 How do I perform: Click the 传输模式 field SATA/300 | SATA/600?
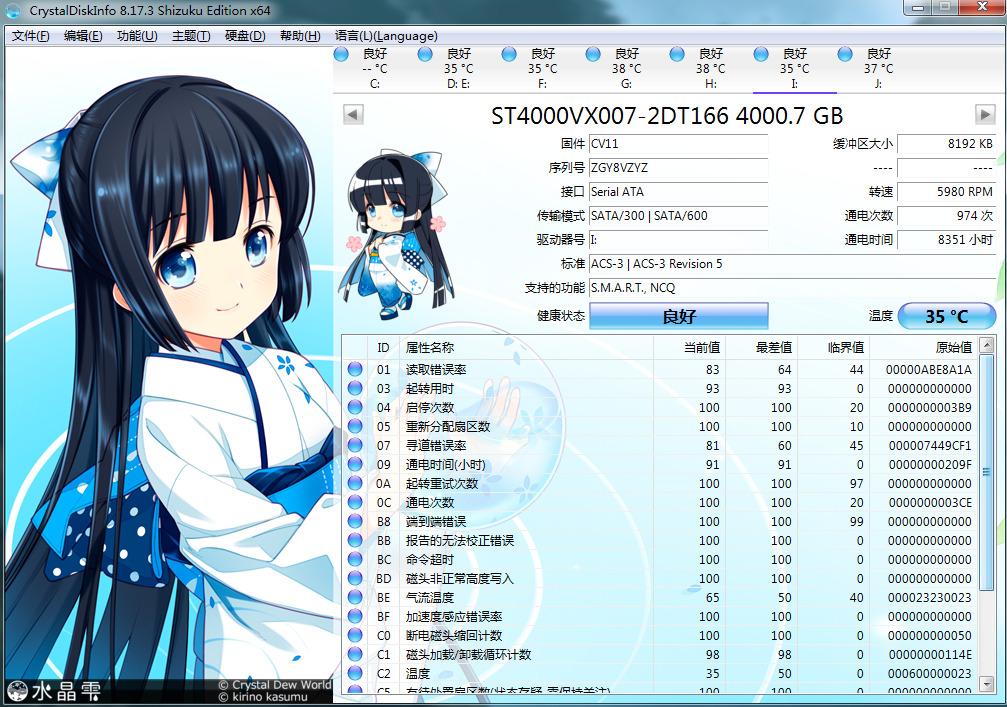coord(678,216)
